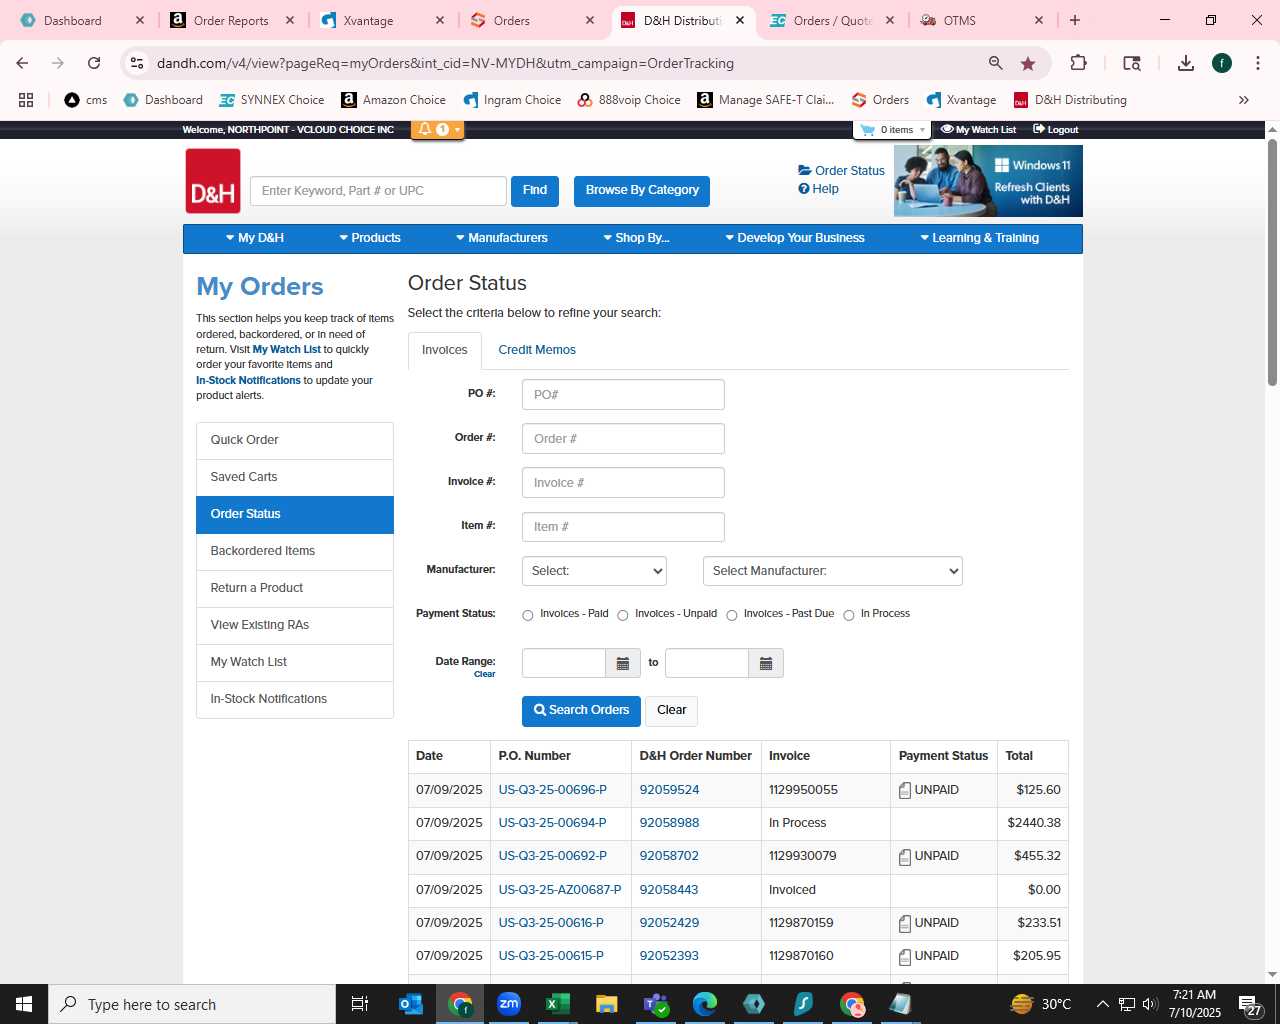Go back to previous page
The width and height of the screenshot is (1280, 1024).
[22, 63]
